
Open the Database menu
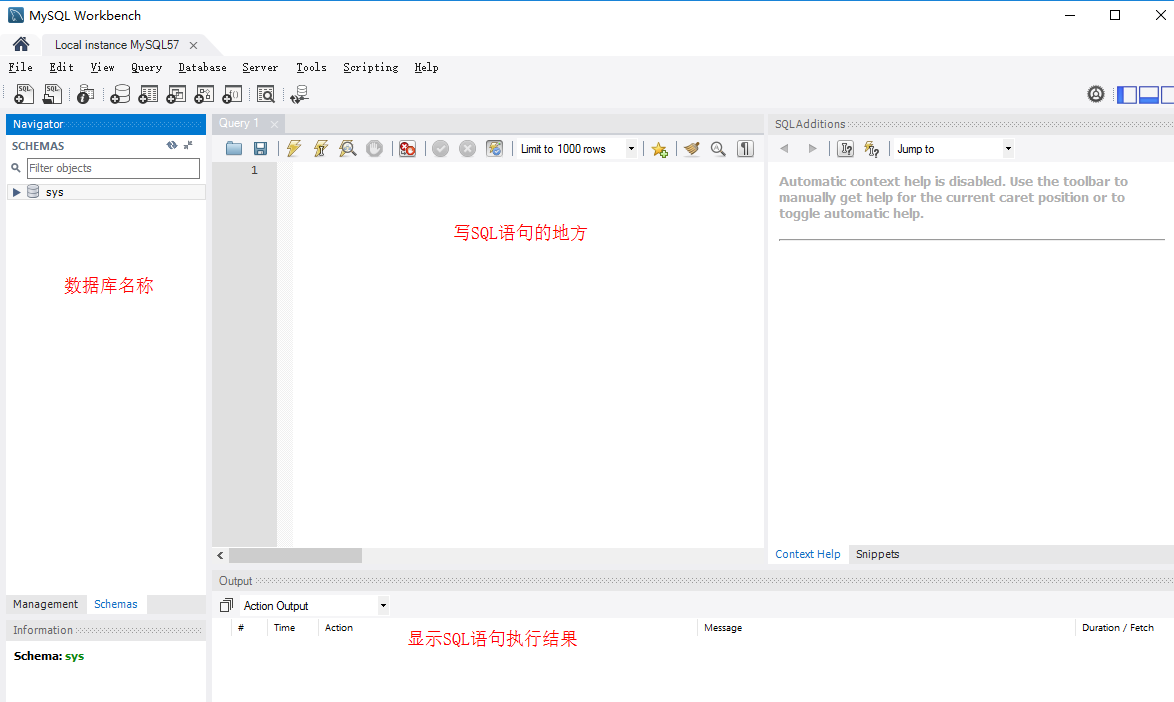(x=202, y=67)
